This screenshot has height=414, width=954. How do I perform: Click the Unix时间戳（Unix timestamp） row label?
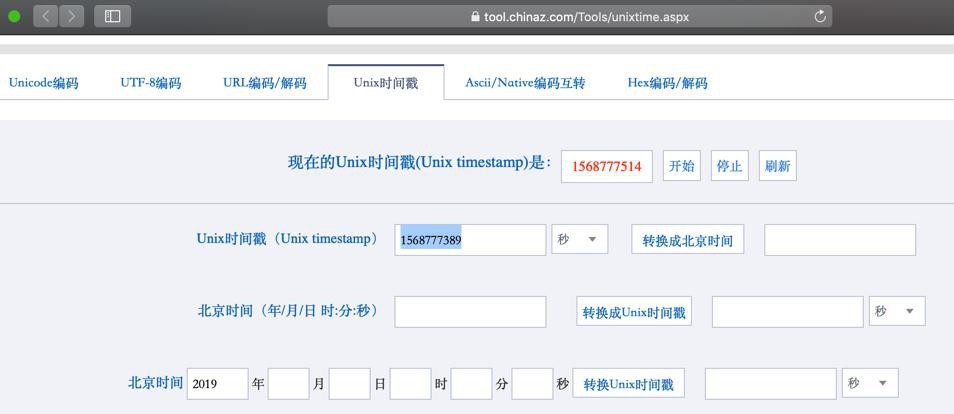point(287,239)
